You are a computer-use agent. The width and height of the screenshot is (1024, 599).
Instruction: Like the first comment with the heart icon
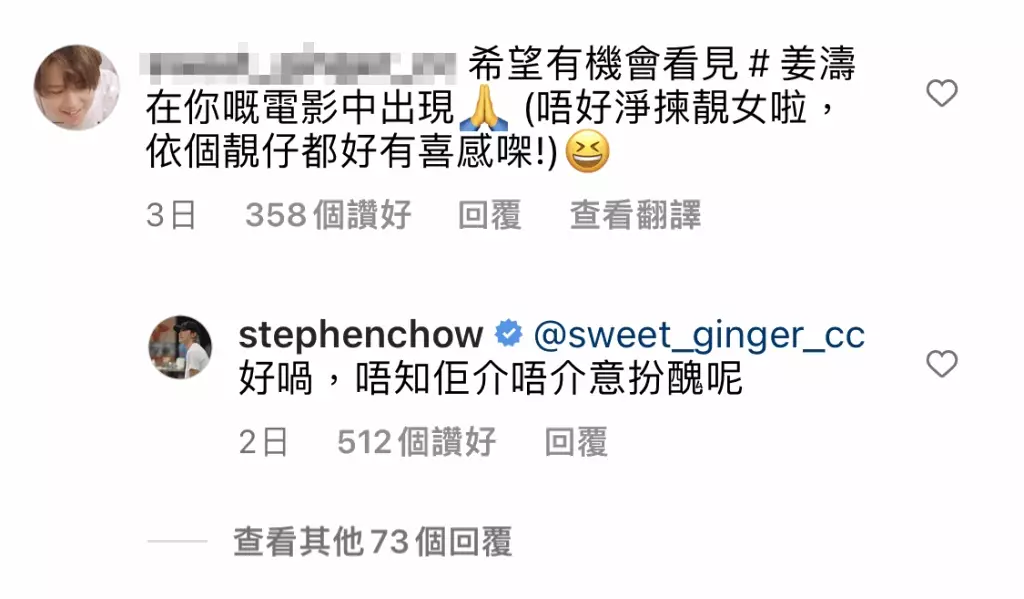click(942, 93)
